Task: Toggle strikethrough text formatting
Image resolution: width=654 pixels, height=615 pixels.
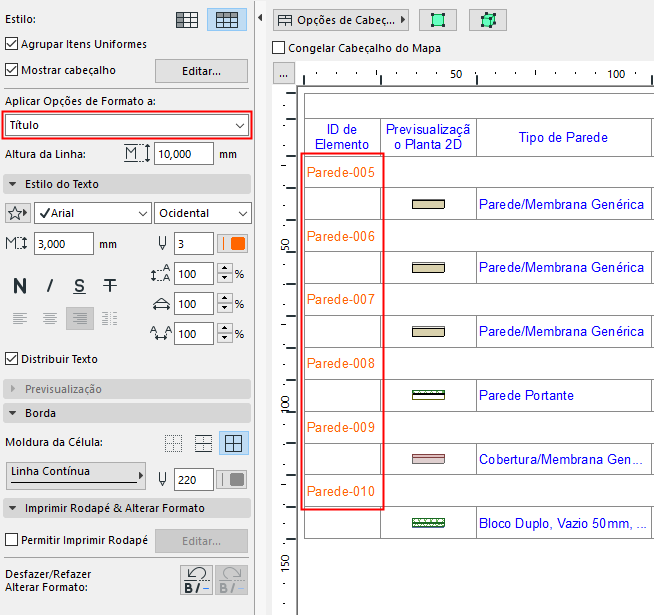Action: [110, 286]
